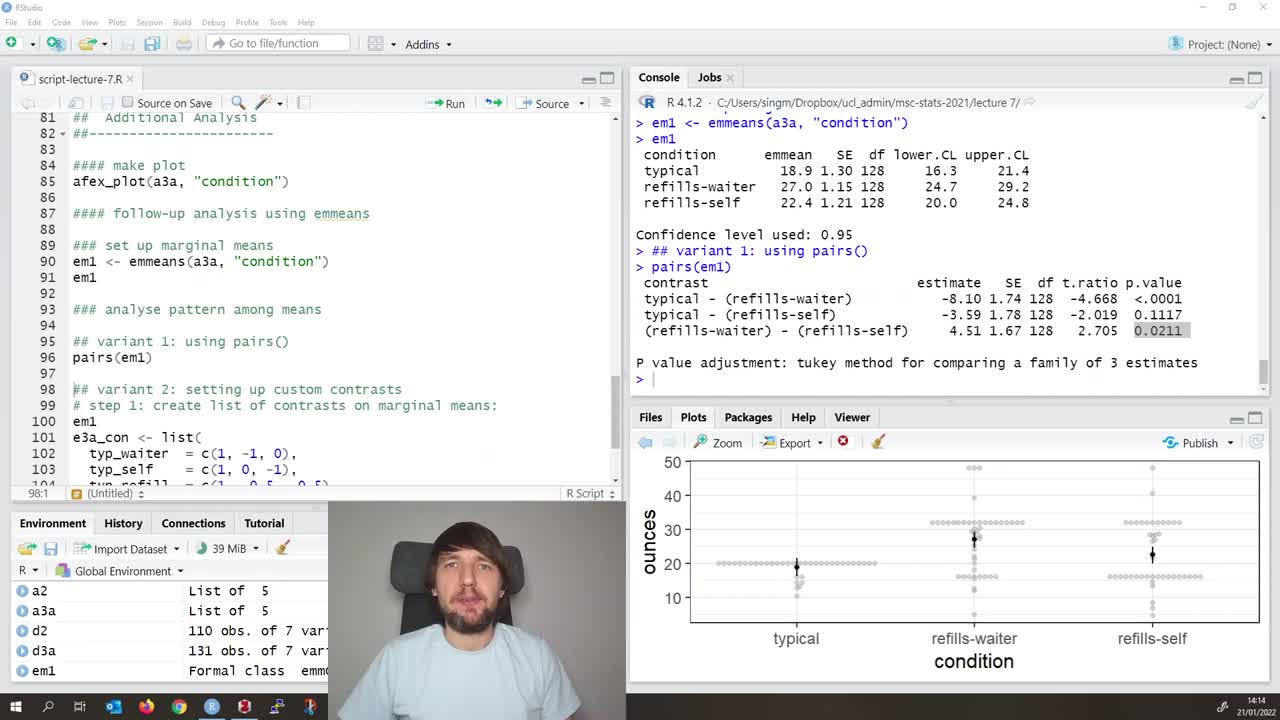Open the Session menu
This screenshot has width=1280, height=720.
click(151, 22)
